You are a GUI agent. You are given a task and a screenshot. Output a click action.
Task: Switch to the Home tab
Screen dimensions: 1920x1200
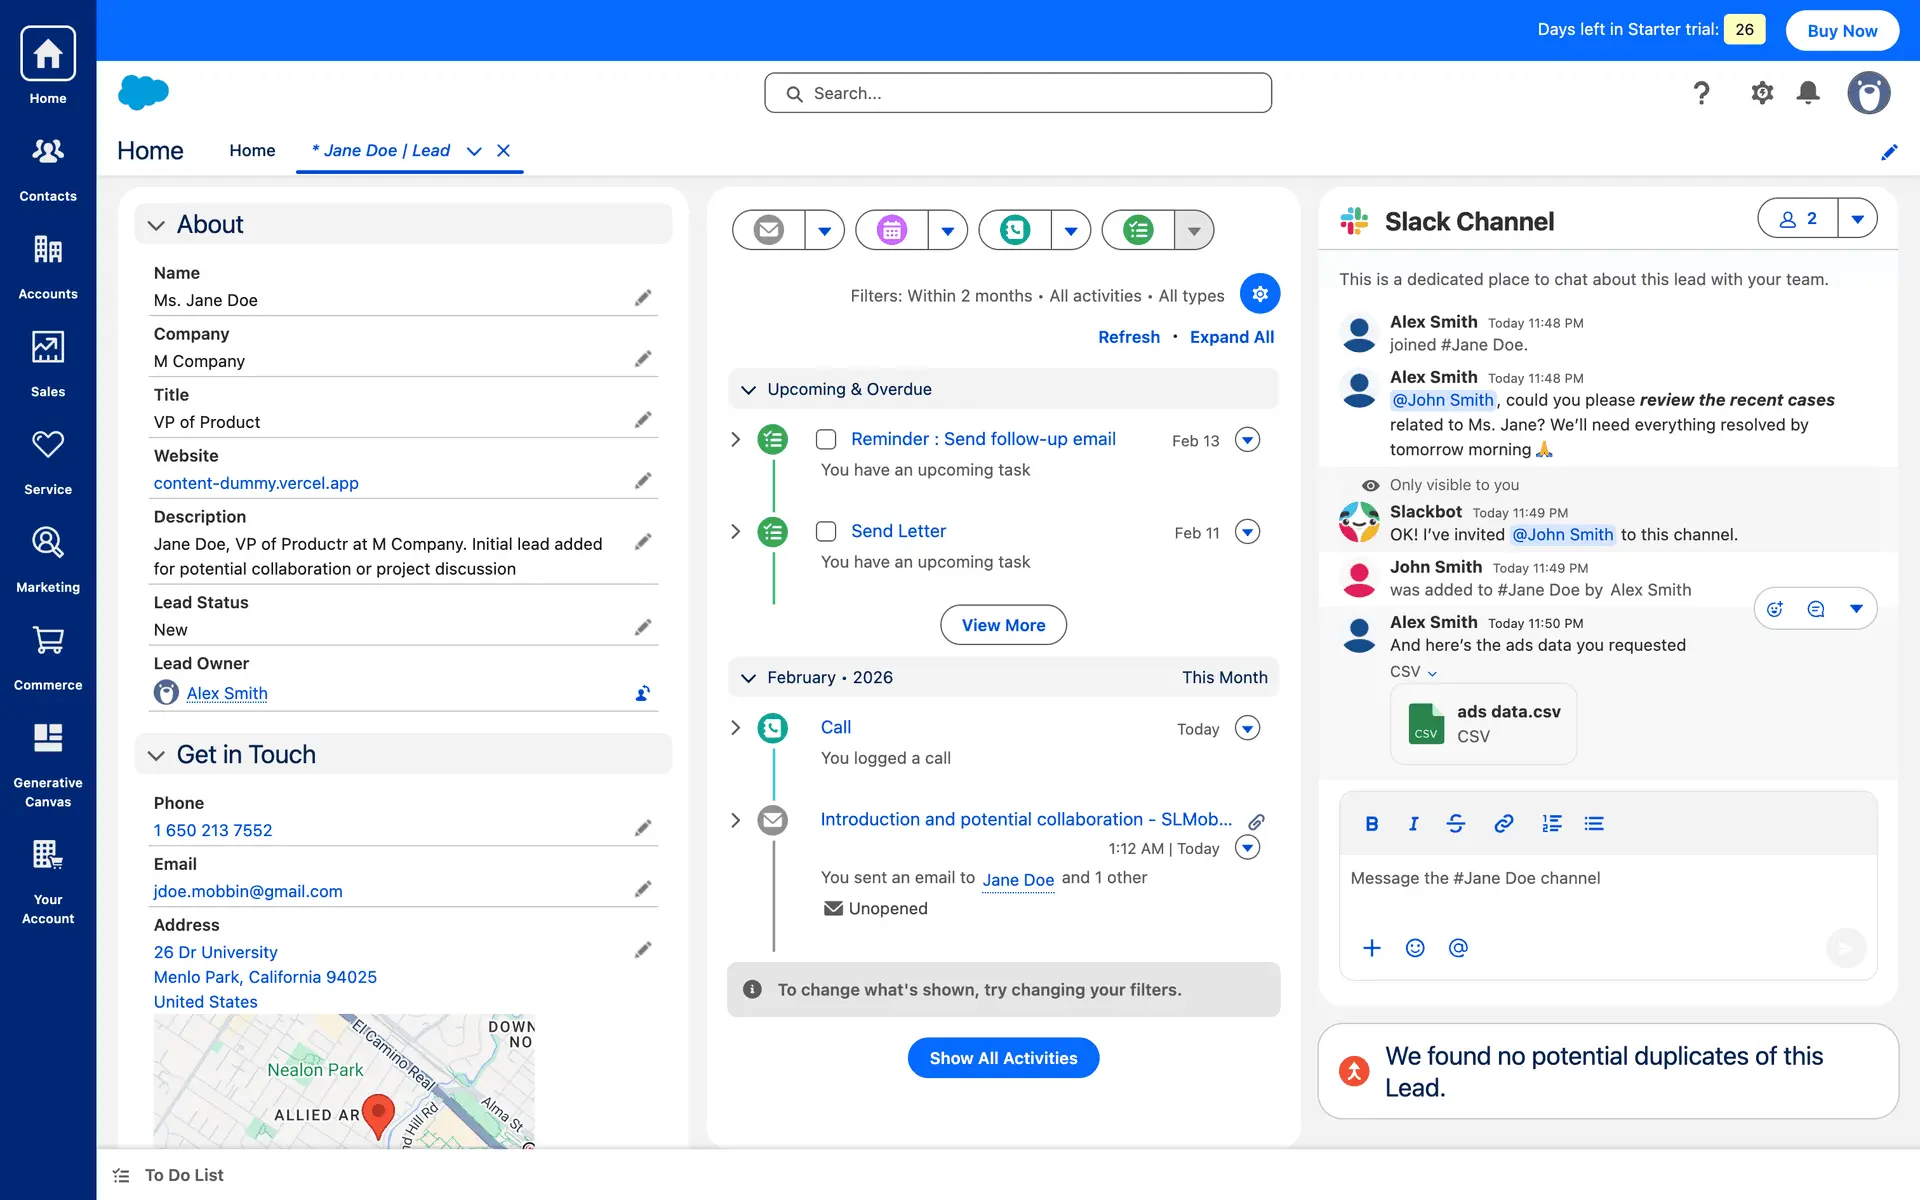coord(252,150)
